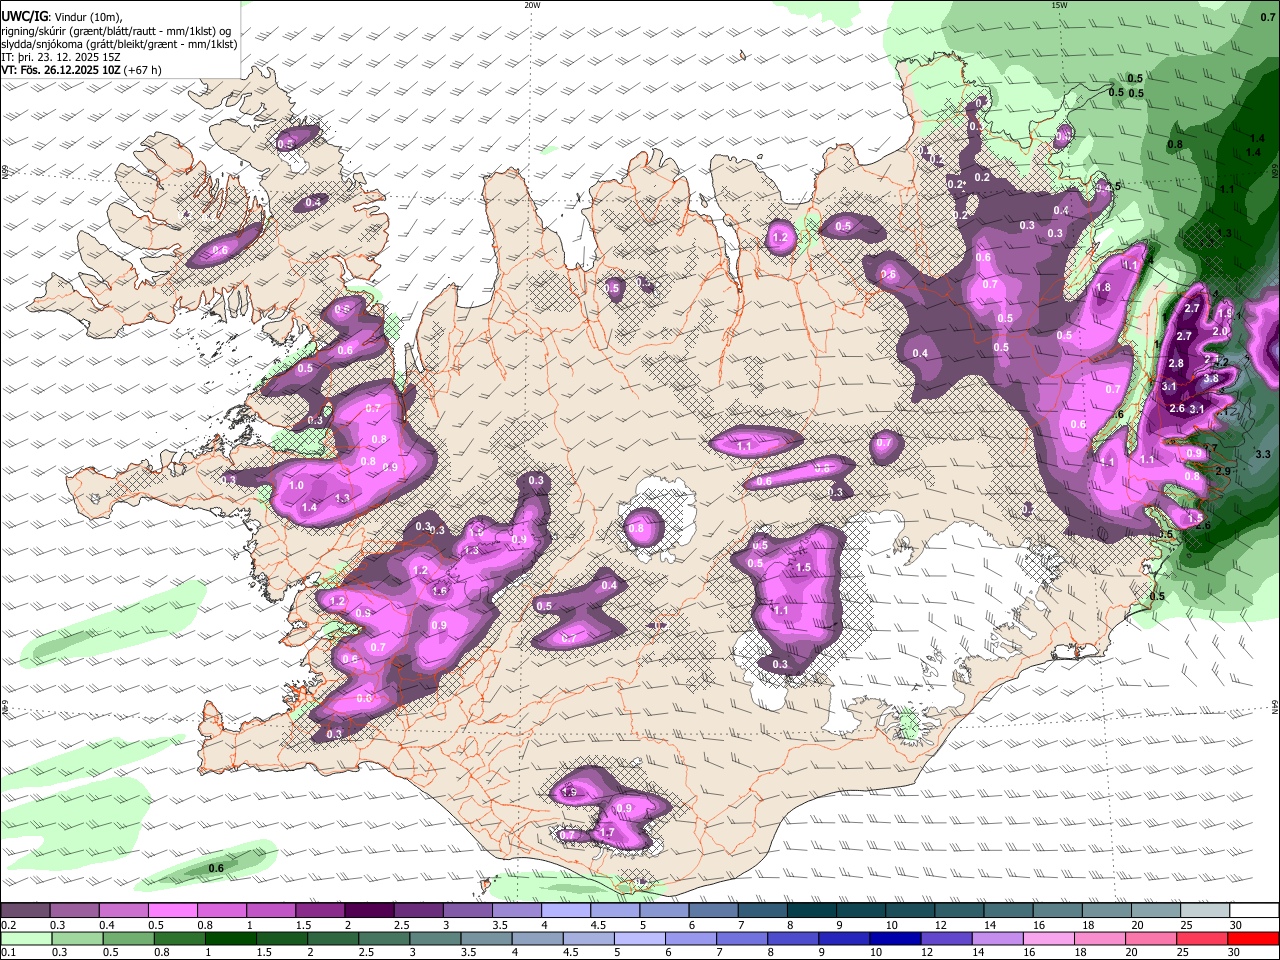Viewport: 1280px width, 960px height.
Task: Click the deep blue rain swatch between 10 and 12
Action: 896,939
